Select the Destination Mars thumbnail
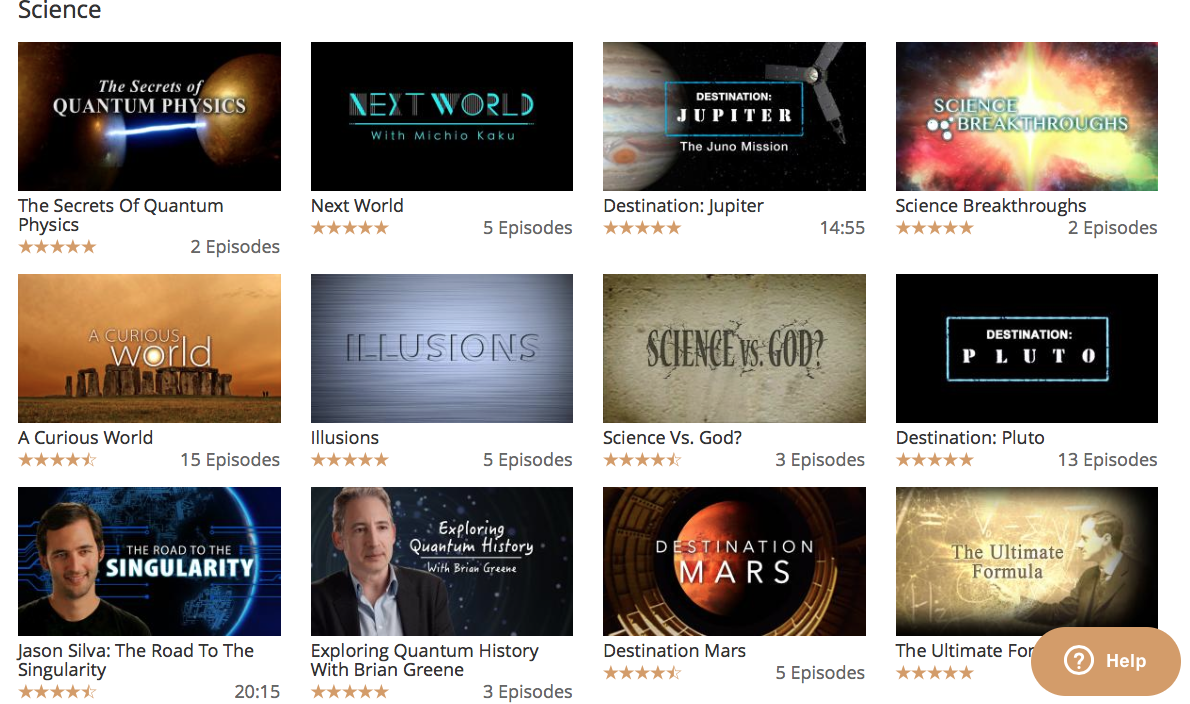Image resolution: width=1190 pixels, height=704 pixels. (734, 561)
